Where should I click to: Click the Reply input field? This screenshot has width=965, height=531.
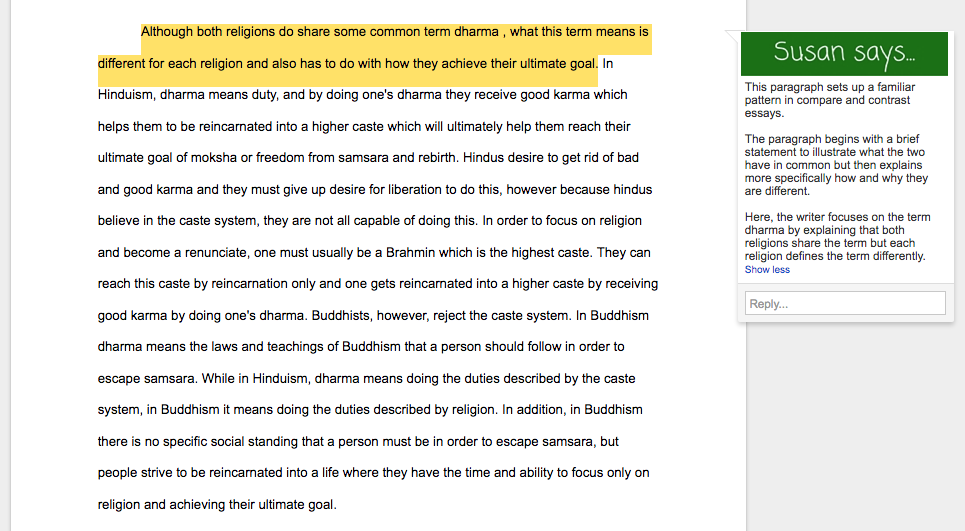(x=845, y=303)
